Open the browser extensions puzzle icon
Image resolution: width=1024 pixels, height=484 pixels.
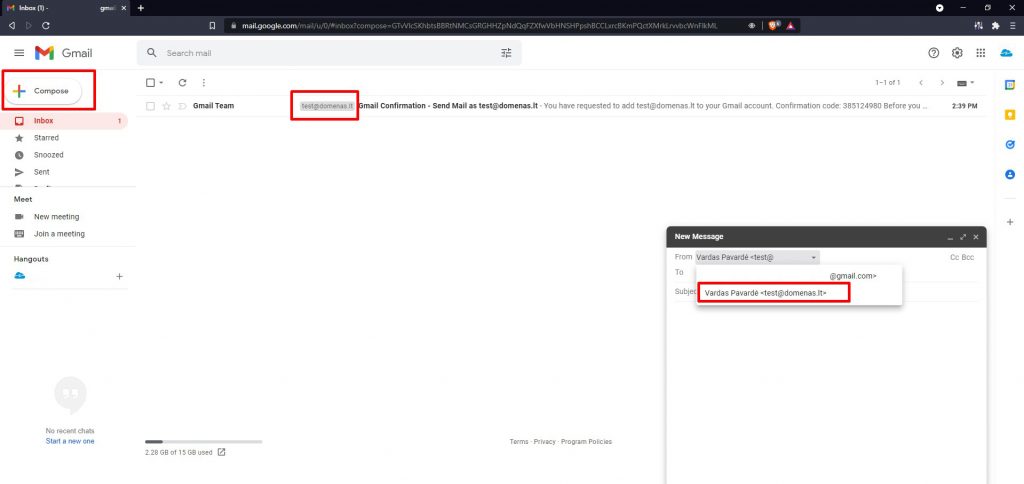(x=995, y=25)
